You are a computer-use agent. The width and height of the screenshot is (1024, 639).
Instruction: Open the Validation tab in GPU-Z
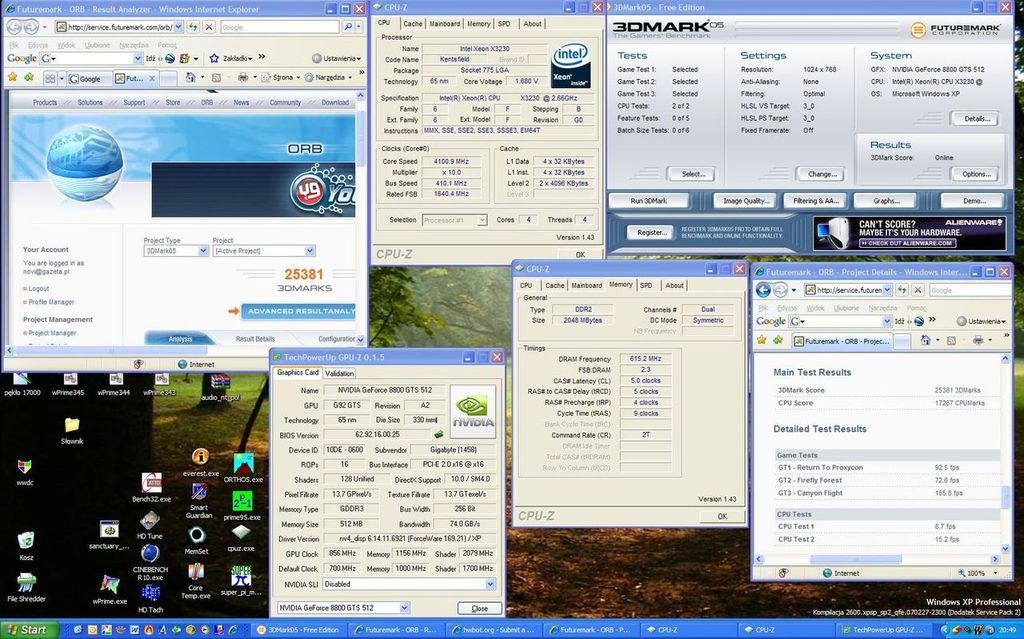pos(340,373)
